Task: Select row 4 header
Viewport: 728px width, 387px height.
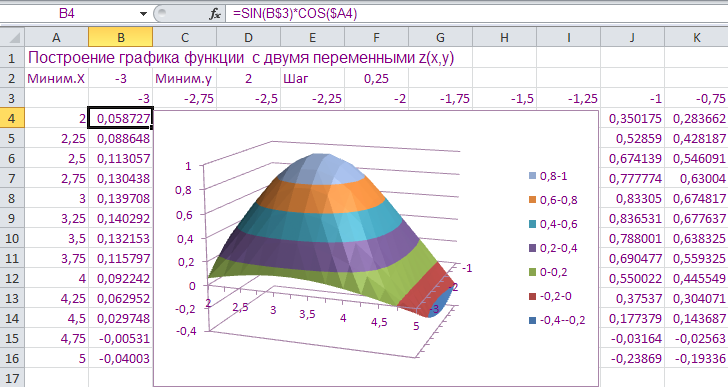Action: point(12,118)
